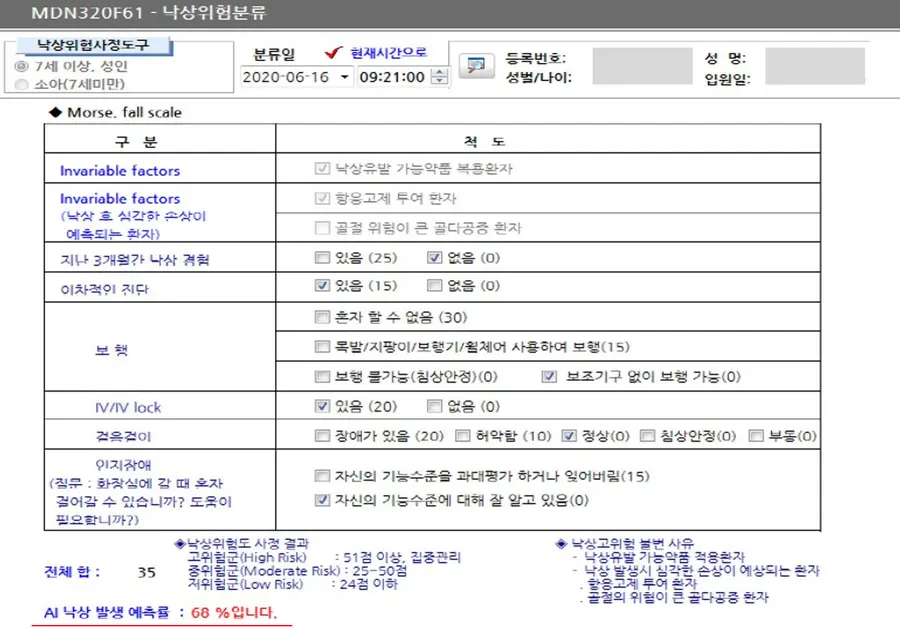
Task: Check 장애가 있음 (20) gait checkbox
Action: click(x=322, y=436)
